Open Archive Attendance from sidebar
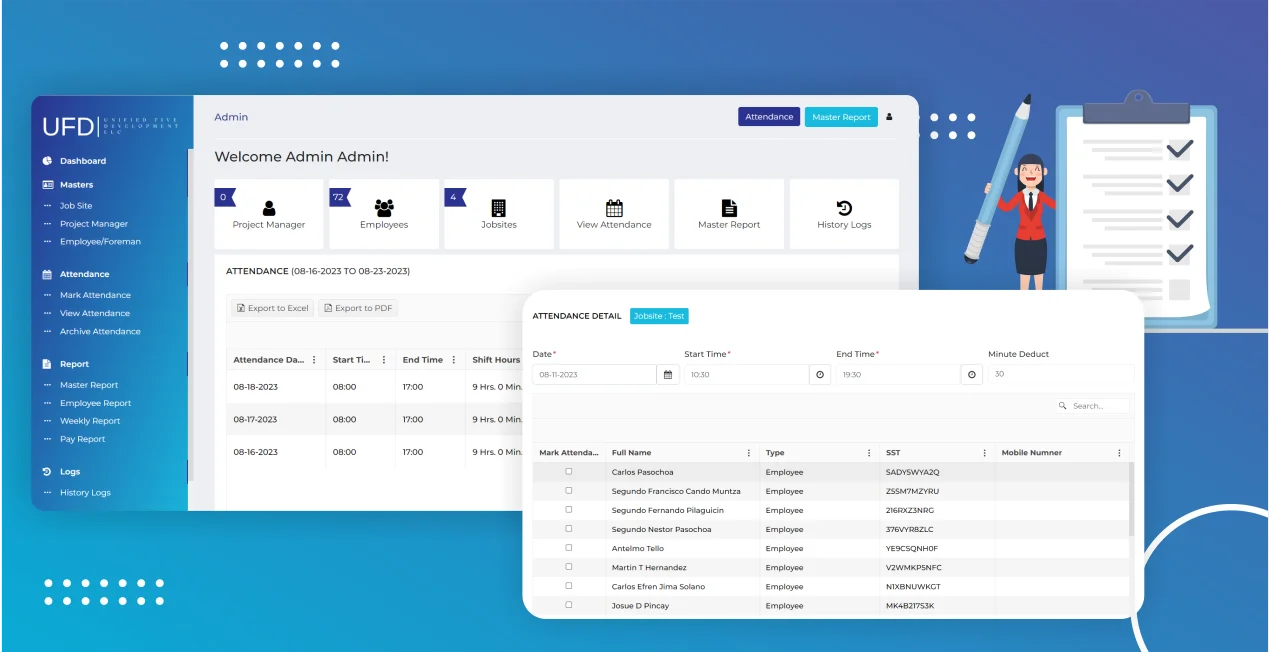This screenshot has height=652, width=1269. [x=100, y=331]
